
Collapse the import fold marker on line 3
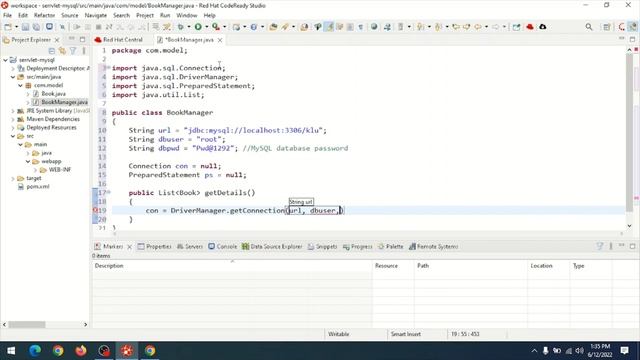coord(109,67)
